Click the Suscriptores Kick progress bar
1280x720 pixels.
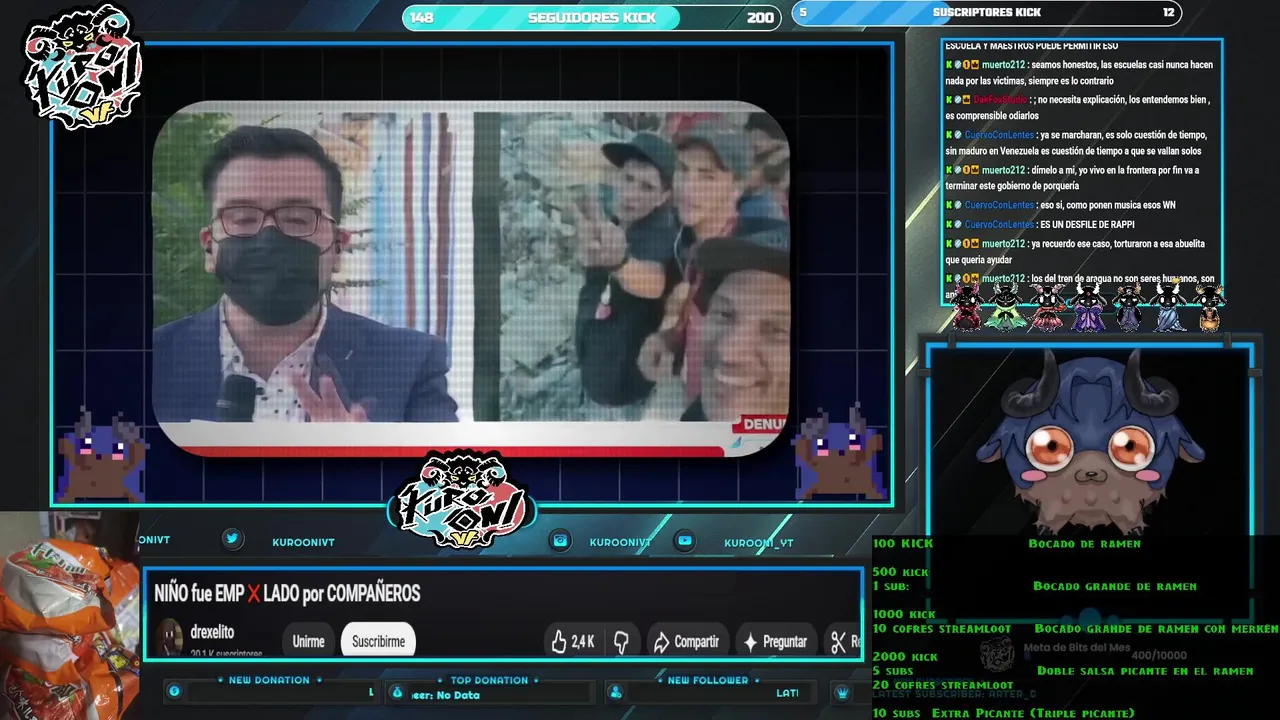pyautogui.click(x=987, y=13)
